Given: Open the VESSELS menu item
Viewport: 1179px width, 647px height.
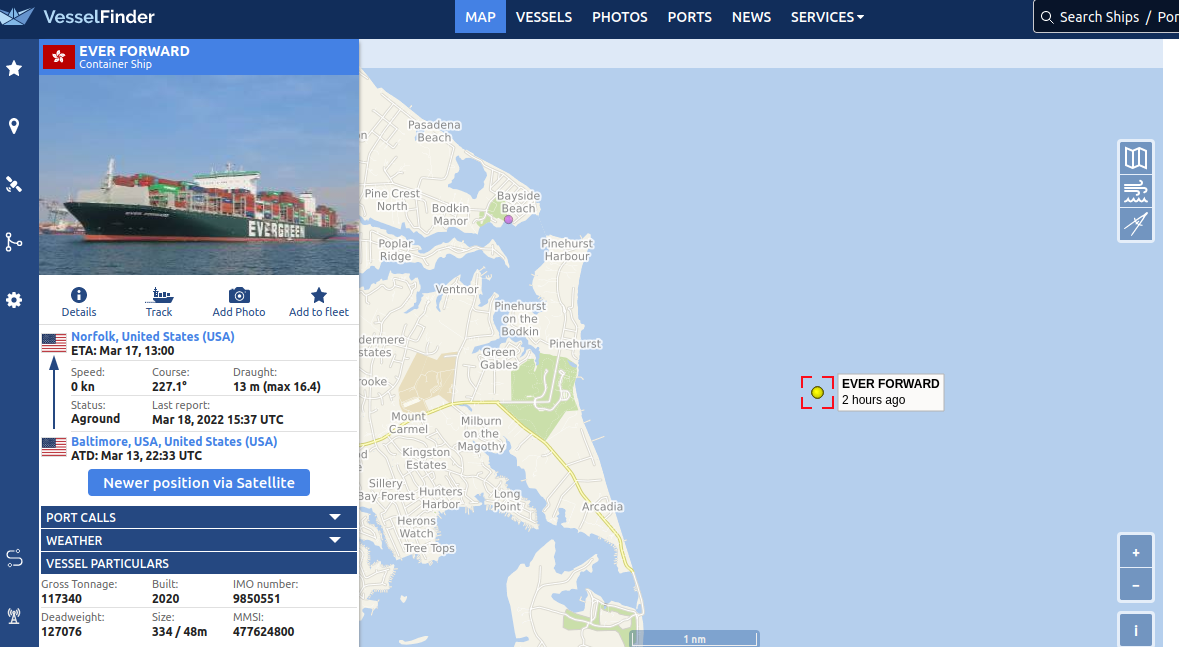Looking at the screenshot, I should [x=544, y=17].
